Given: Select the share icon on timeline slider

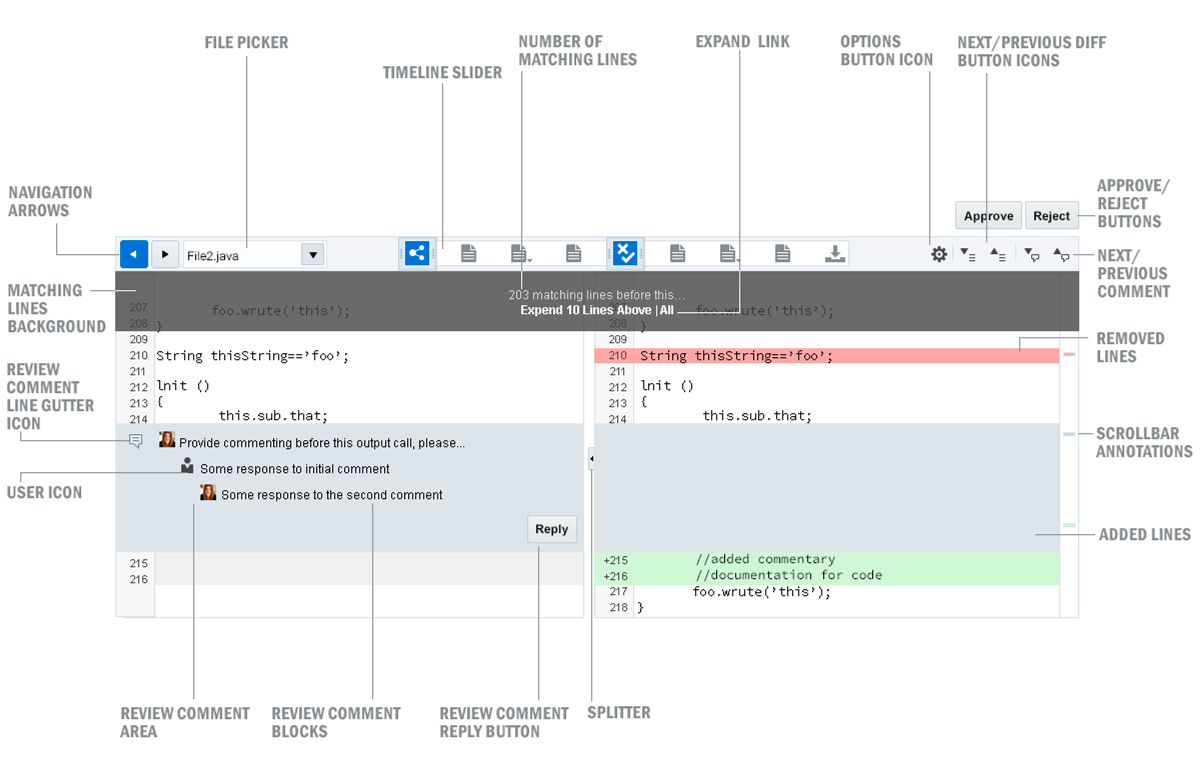Looking at the screenshot, I should click(417, 253).
